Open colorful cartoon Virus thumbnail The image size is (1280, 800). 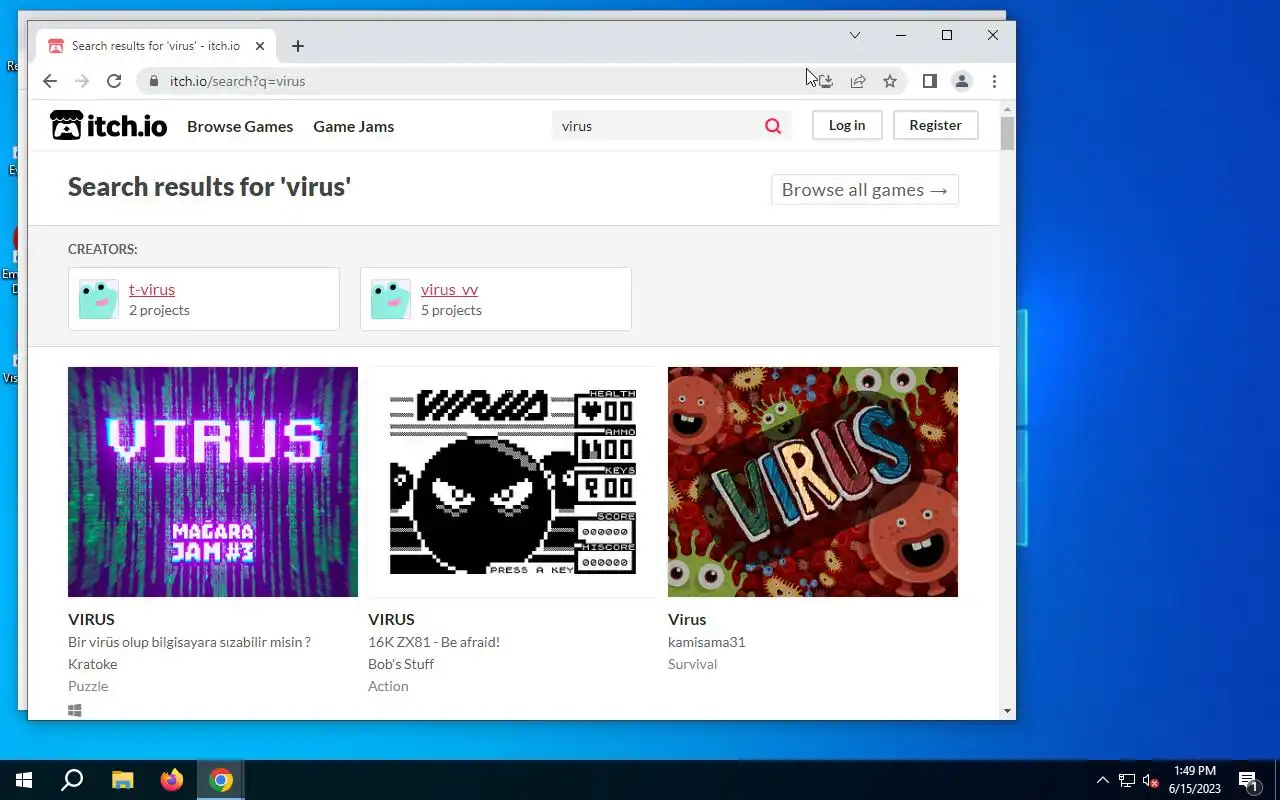(813, 482)
